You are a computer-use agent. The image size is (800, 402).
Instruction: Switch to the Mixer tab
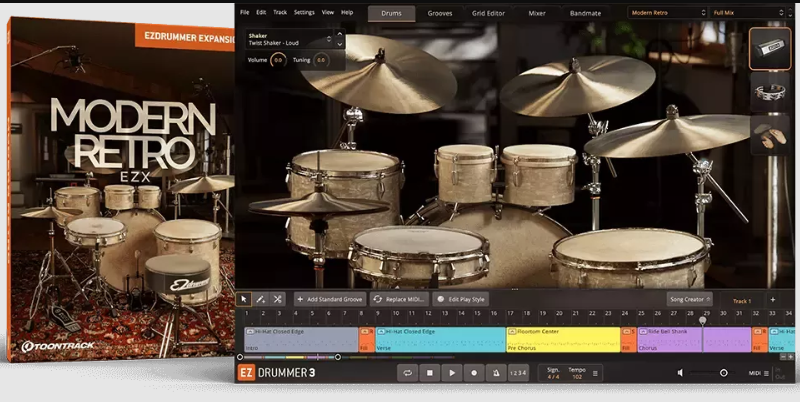(x=537, y=13)
